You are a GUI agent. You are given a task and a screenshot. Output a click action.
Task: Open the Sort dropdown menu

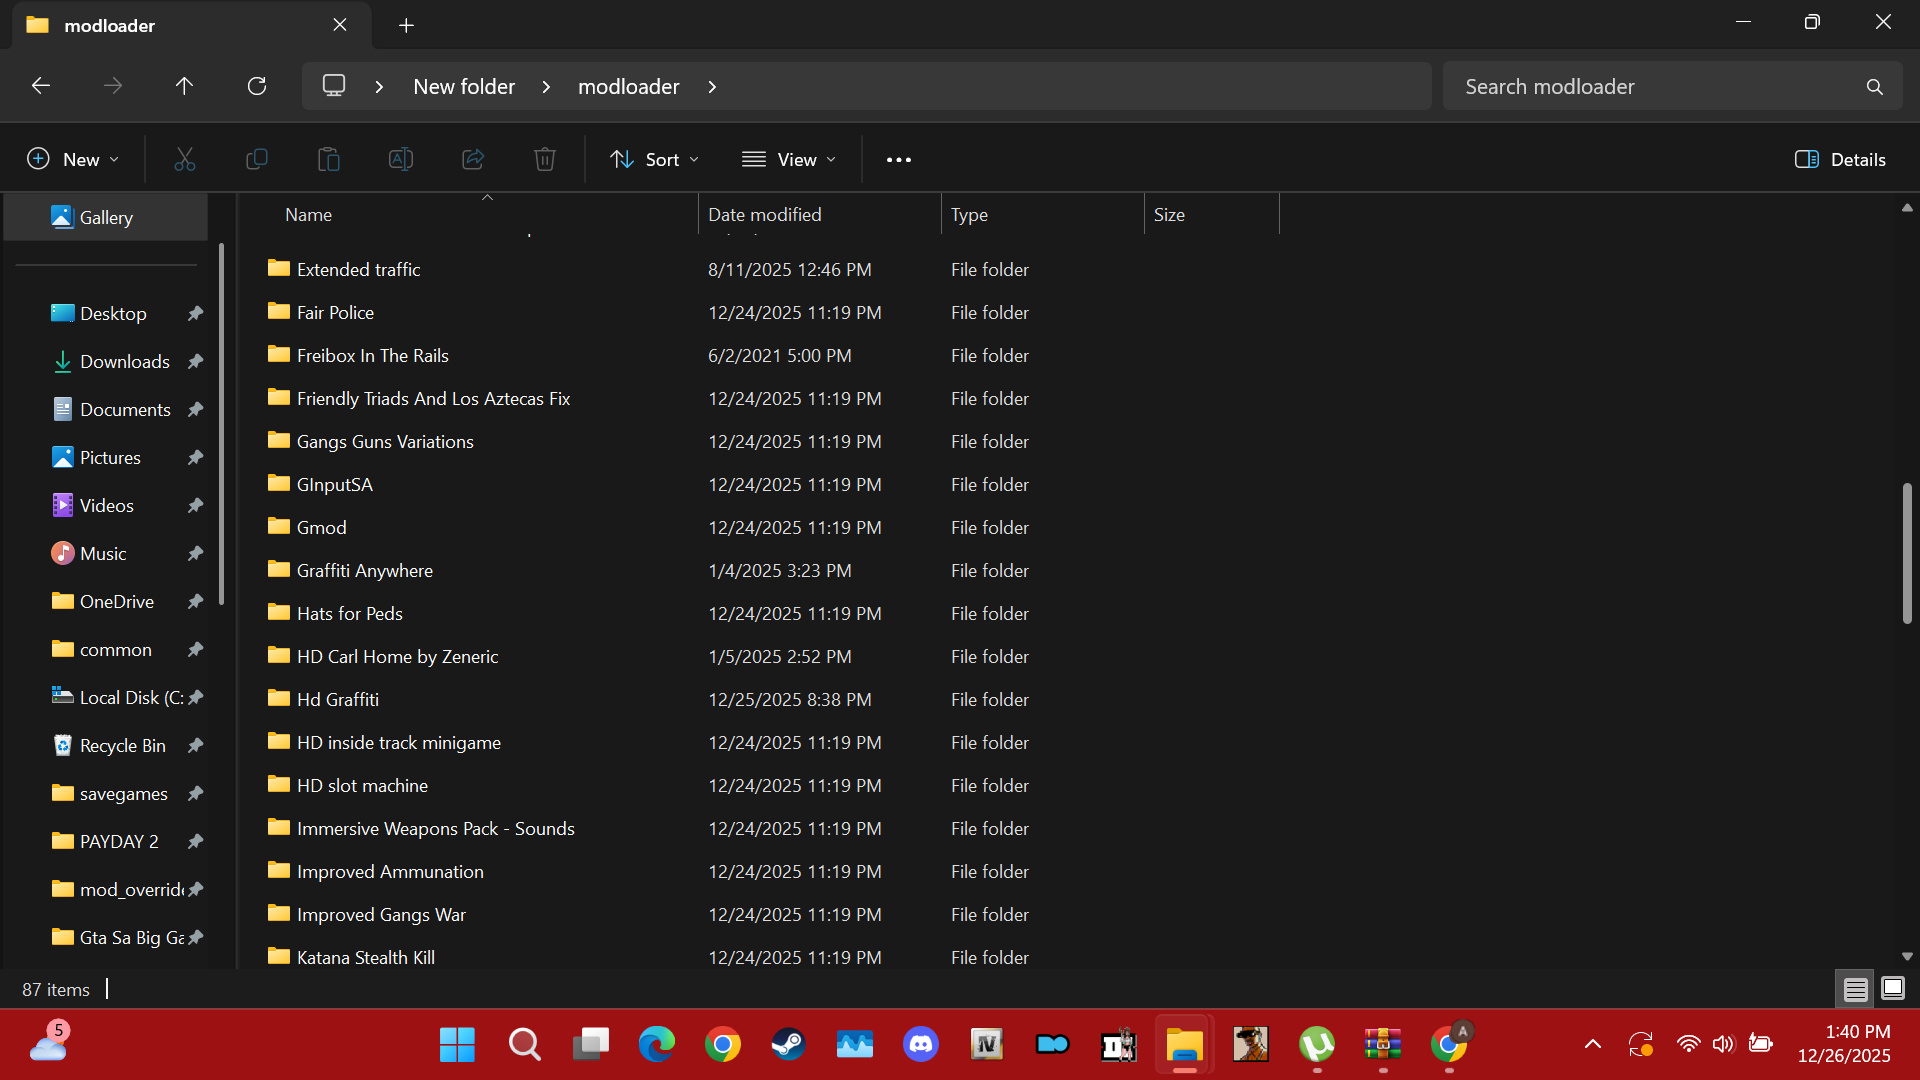click(655, 159)
